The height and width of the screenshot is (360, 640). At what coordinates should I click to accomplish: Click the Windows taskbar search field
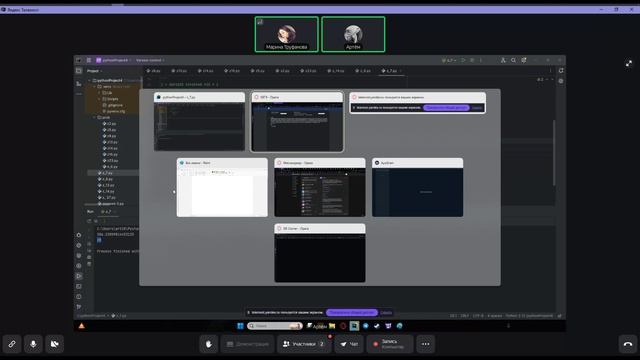[275, 326]
